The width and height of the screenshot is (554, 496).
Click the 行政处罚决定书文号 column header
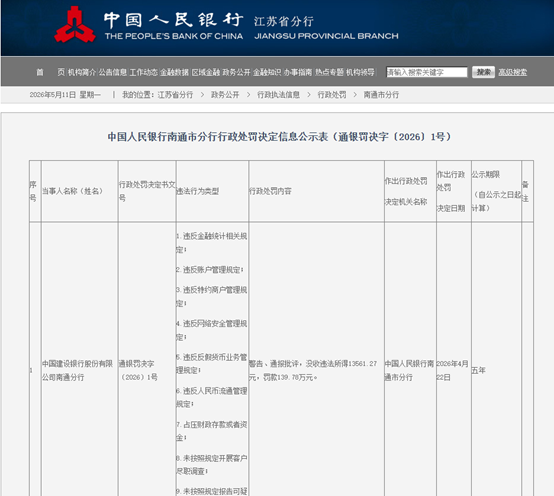[x=147, y=191]
